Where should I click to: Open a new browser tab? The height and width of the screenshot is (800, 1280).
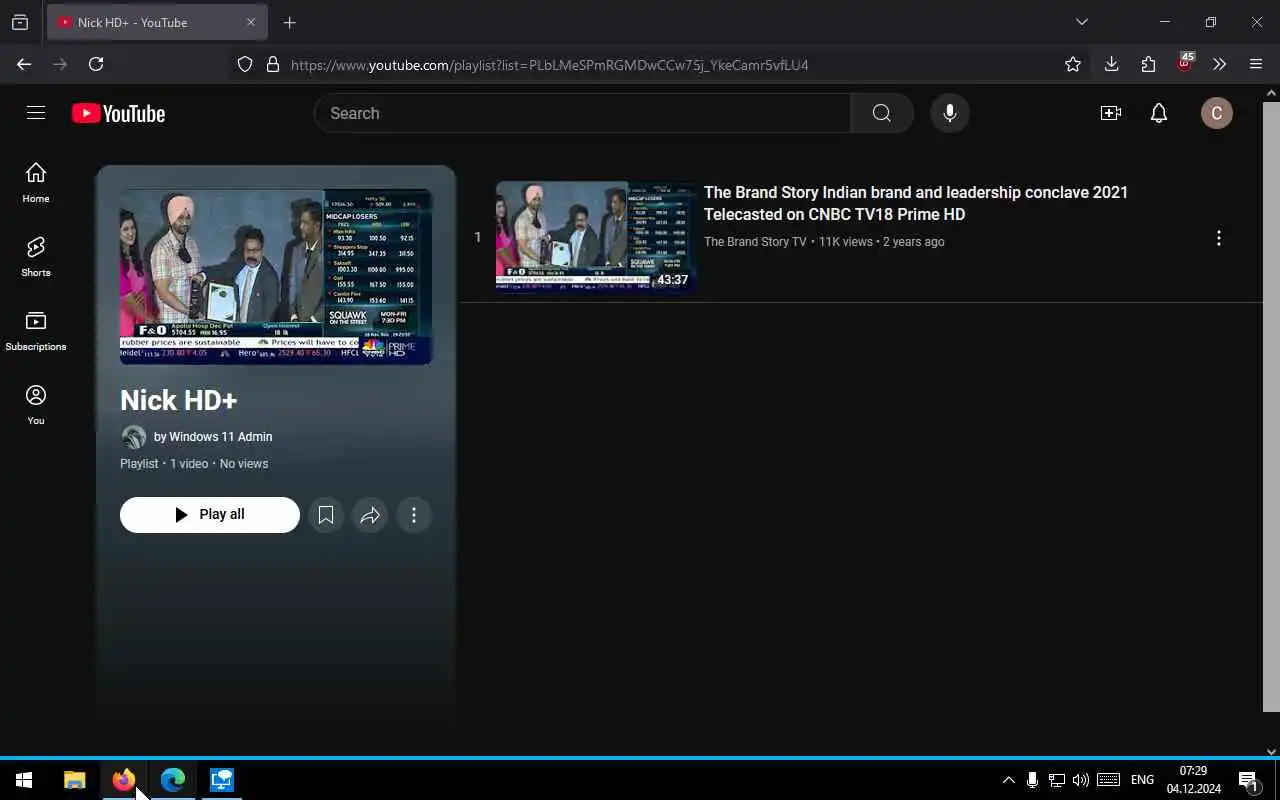click(x=290, y=22)
